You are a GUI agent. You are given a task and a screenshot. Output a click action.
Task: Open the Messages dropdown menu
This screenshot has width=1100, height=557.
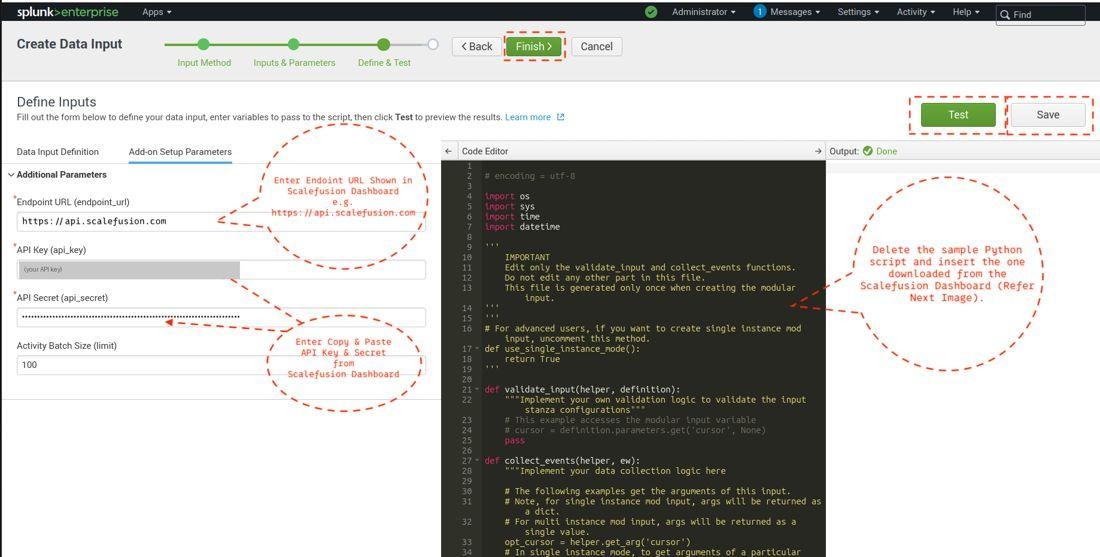(x=795, y=12)
